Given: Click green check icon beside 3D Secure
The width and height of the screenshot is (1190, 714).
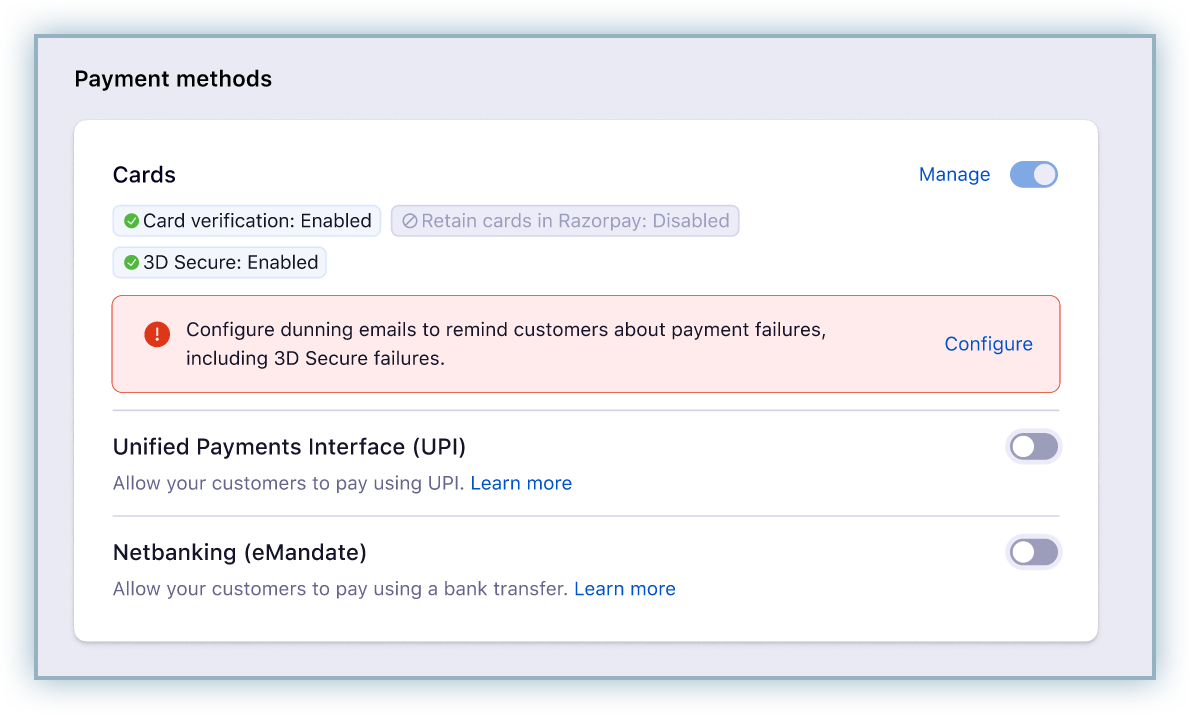Looking at the screenshot, I should 131,263.
